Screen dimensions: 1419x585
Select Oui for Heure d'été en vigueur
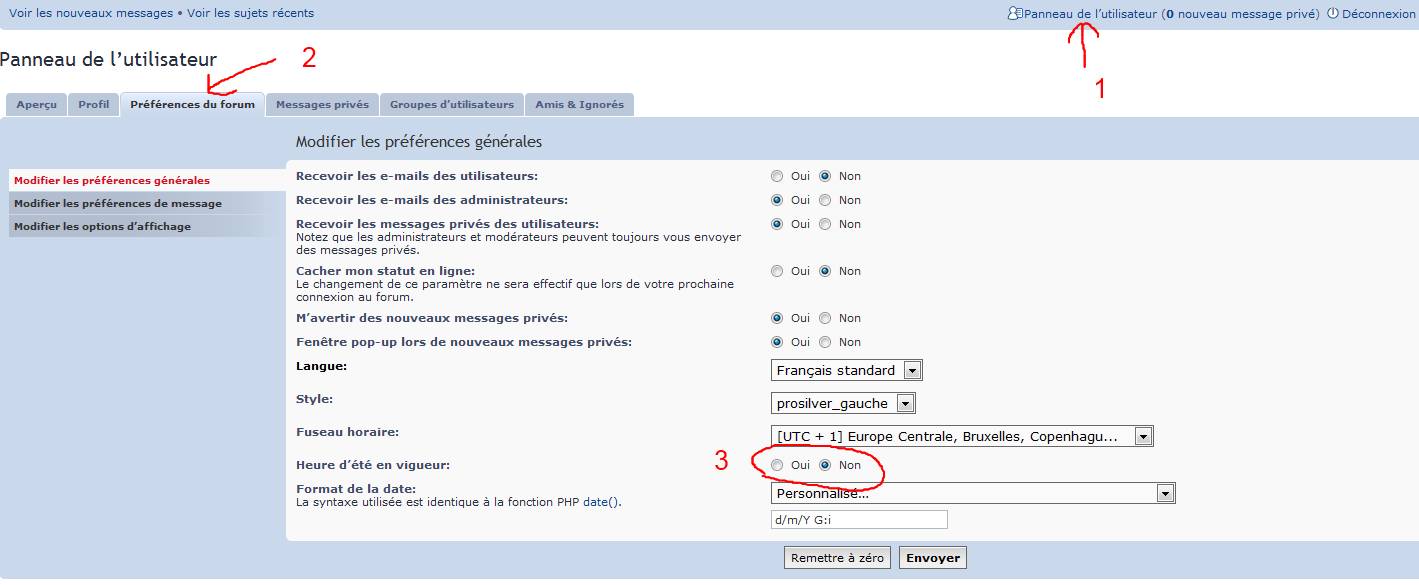tap(777, 465)
